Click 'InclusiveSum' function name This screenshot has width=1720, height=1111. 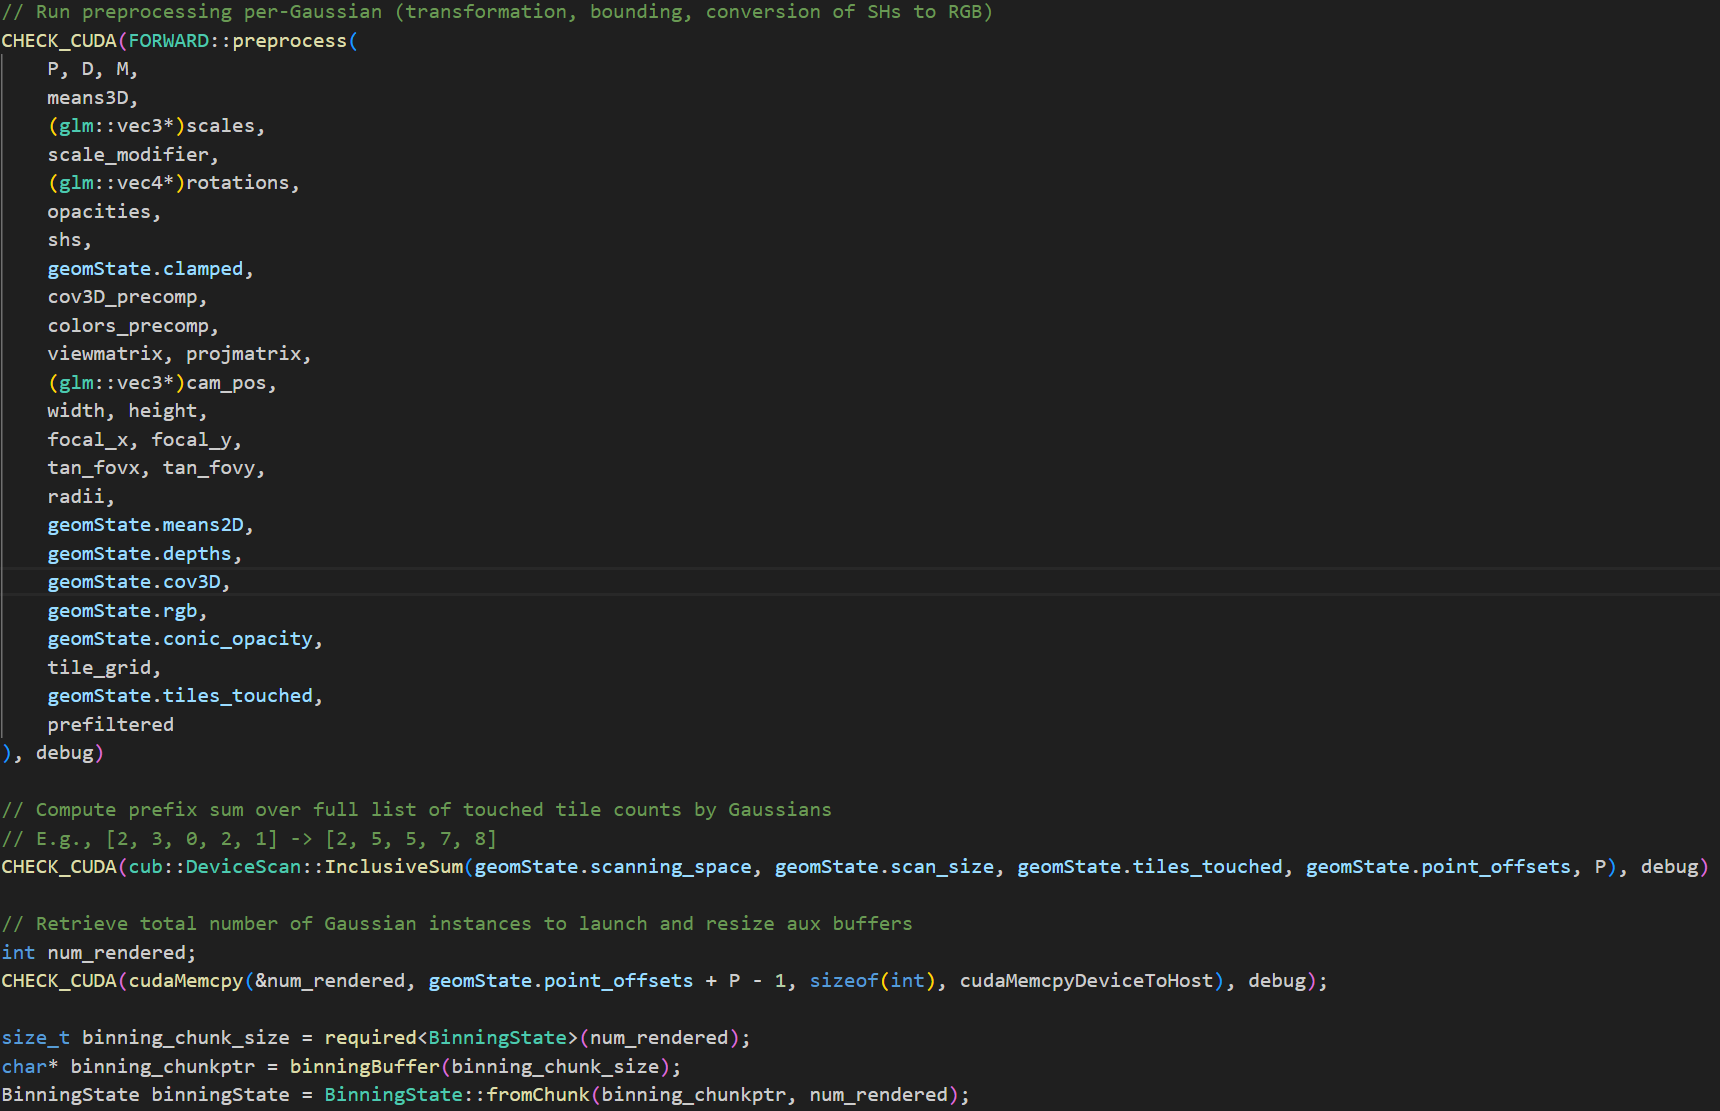pyautogui.click(x=394, y=867)
